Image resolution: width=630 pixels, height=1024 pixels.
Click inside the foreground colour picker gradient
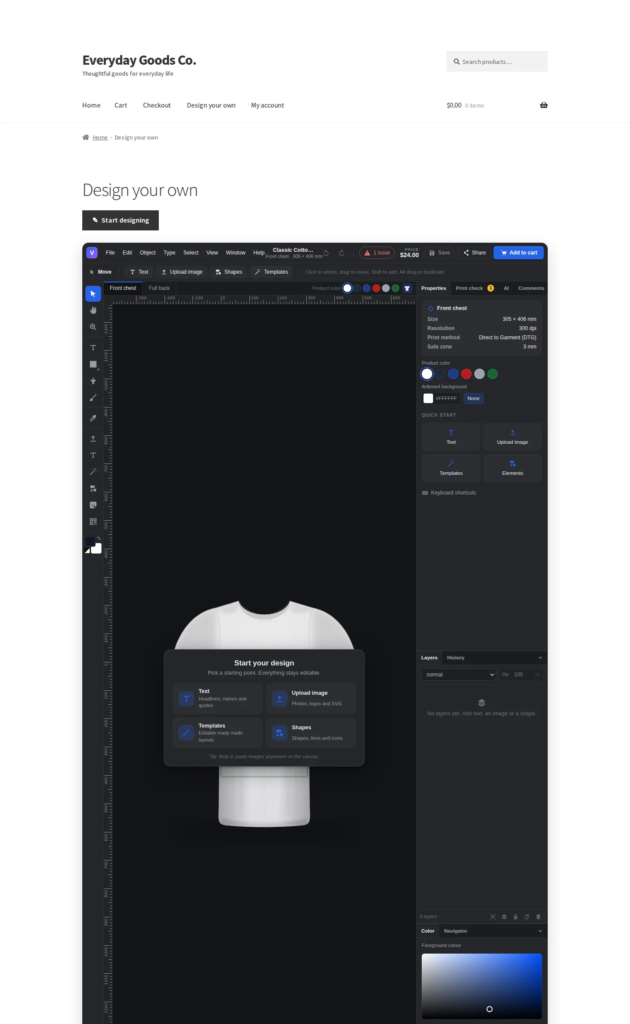point(482,985)
